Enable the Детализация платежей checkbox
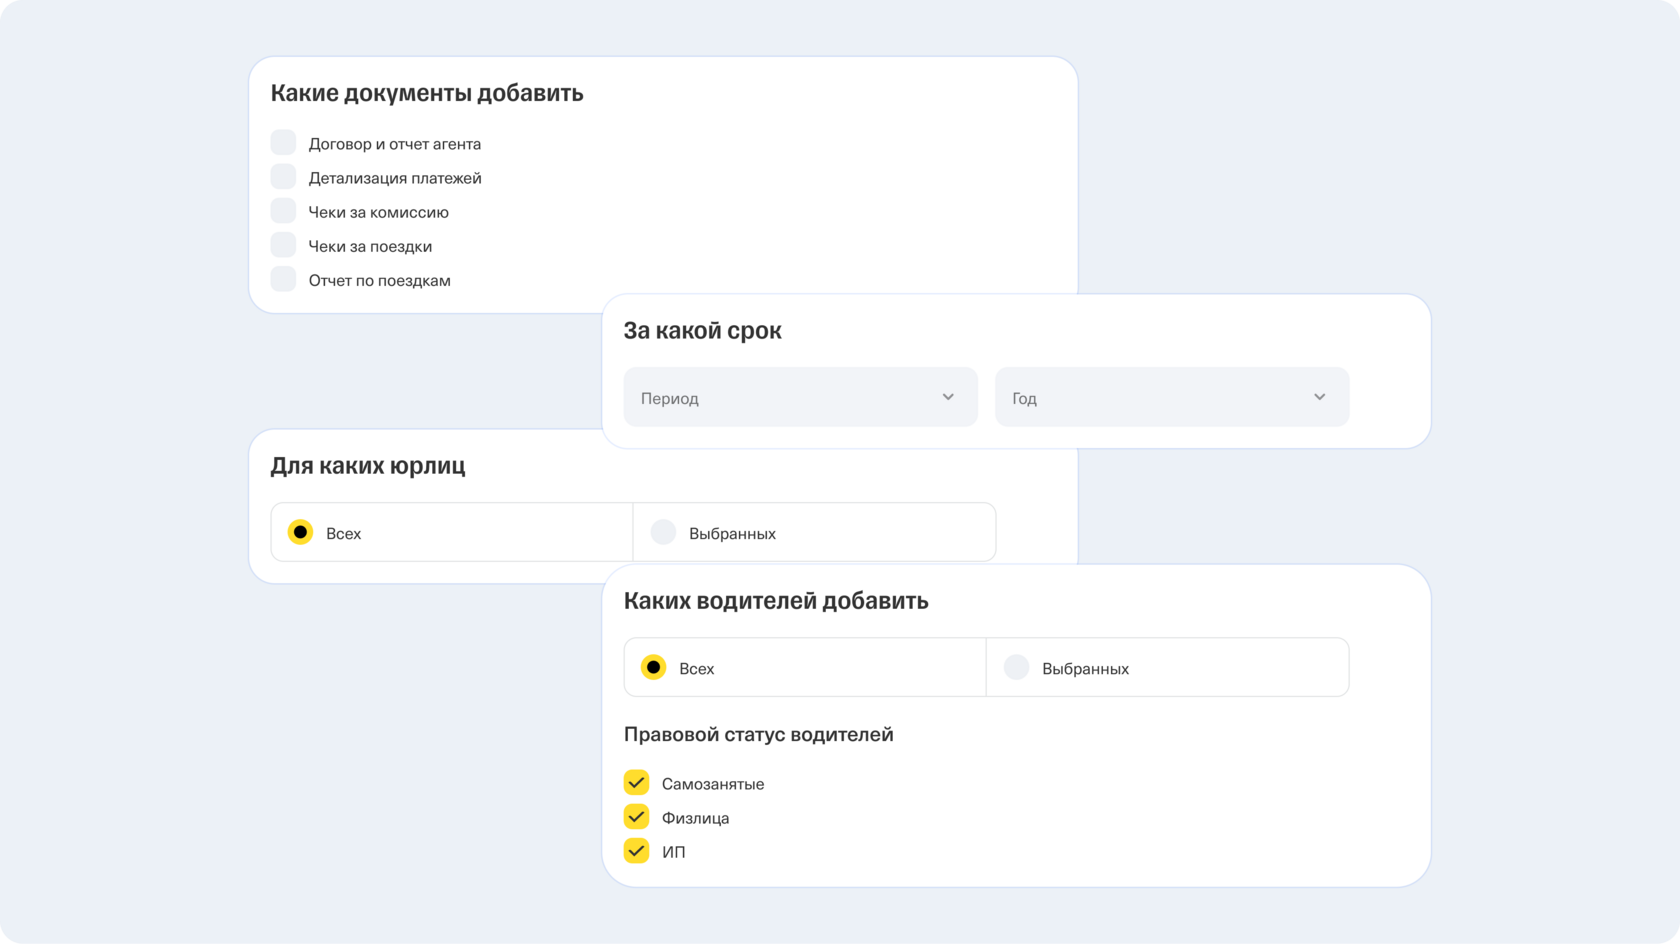The image size is (1680, 944). [283, 177]
